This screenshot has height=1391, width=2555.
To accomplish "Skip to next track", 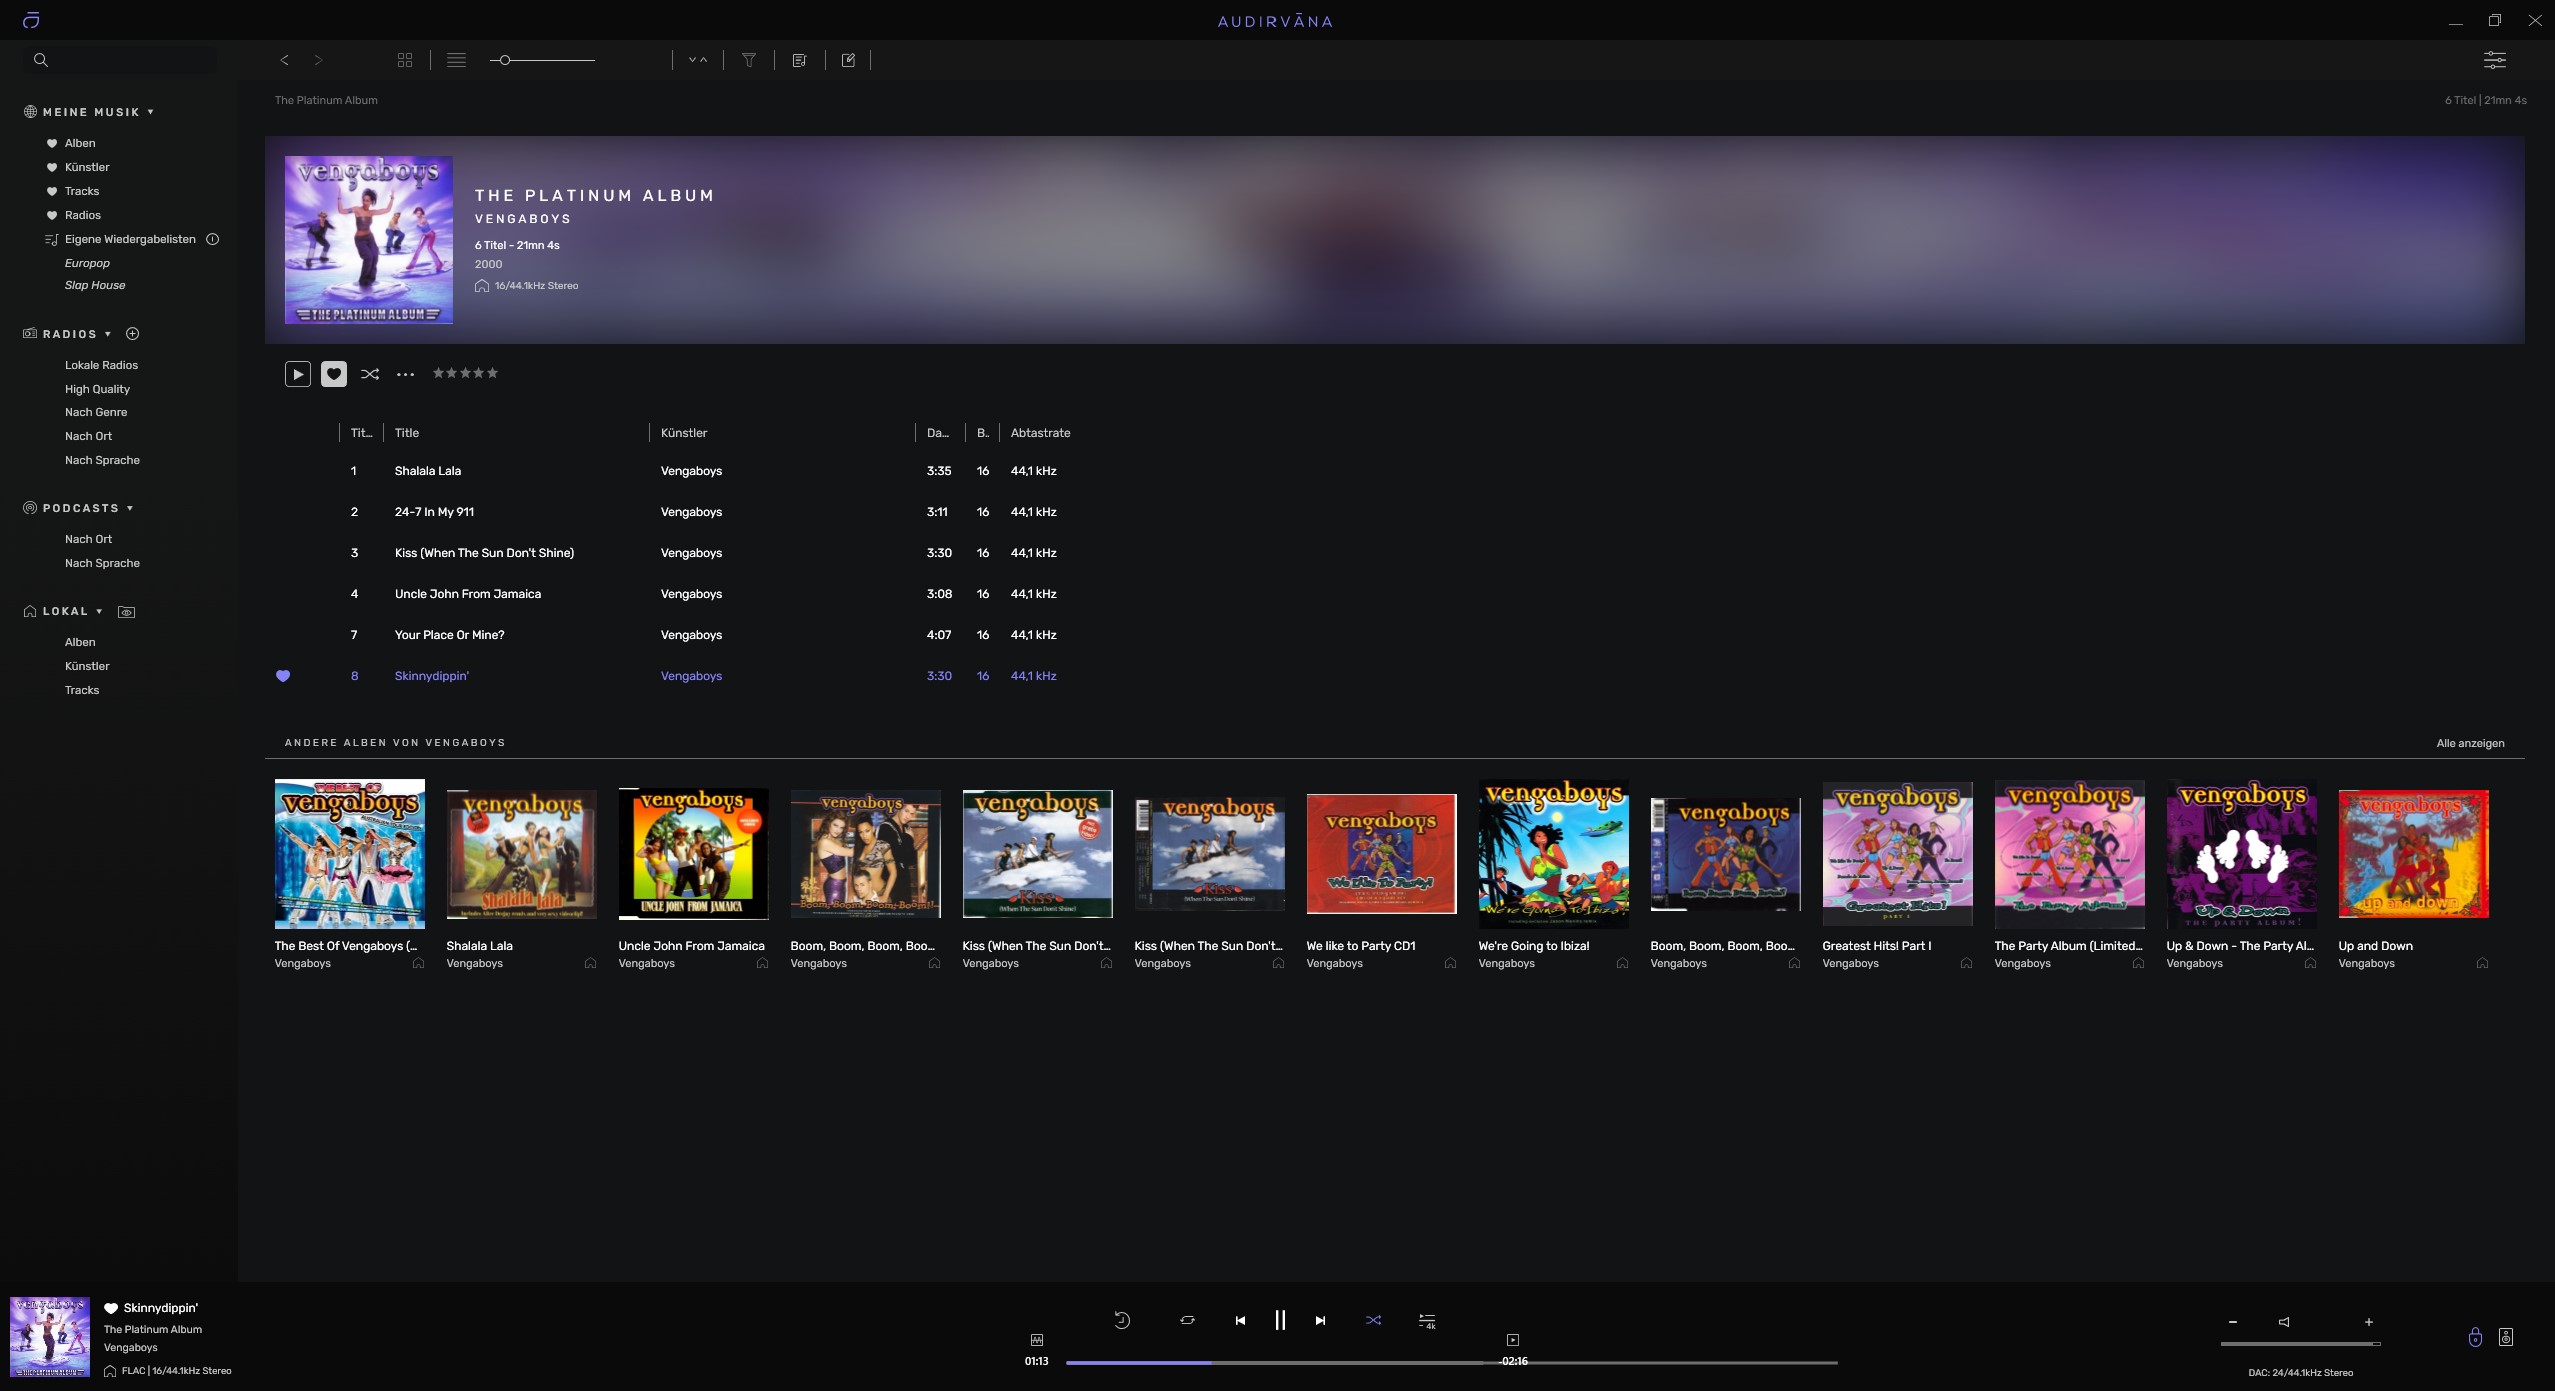I will pos(1320,1321).
